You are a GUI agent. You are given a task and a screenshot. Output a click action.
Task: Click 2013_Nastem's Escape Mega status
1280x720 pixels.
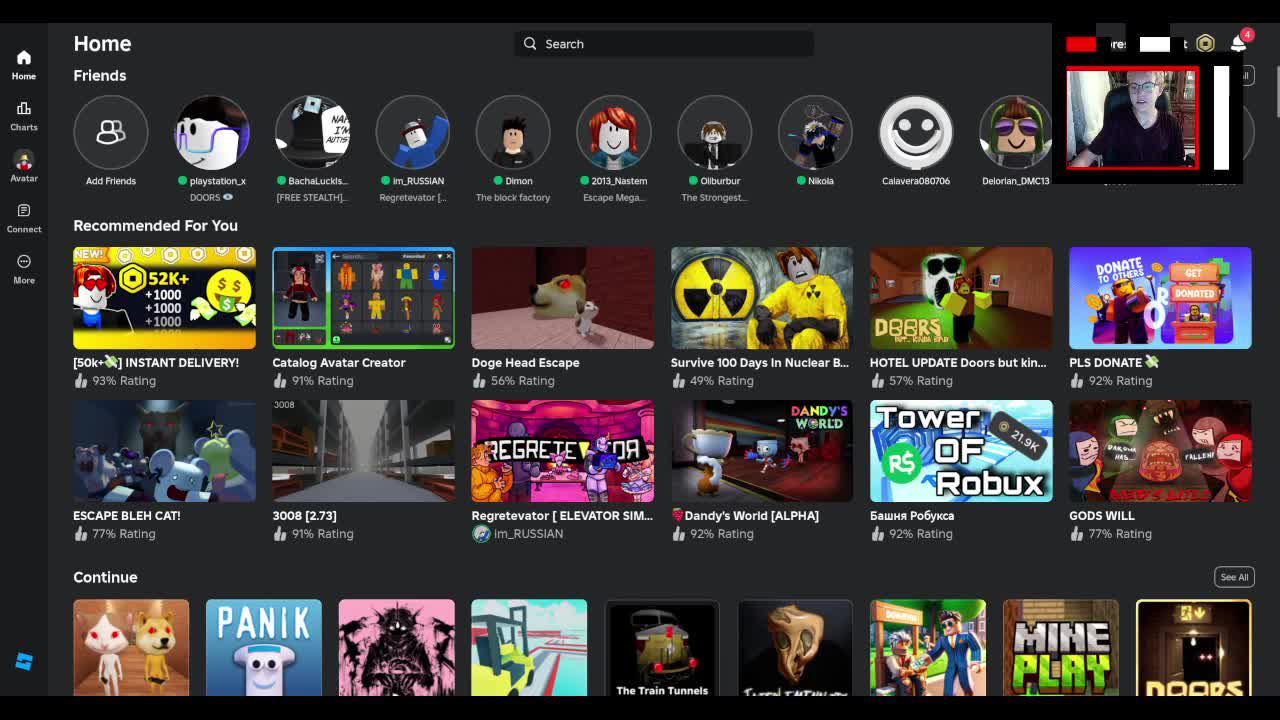coord(614,198)
